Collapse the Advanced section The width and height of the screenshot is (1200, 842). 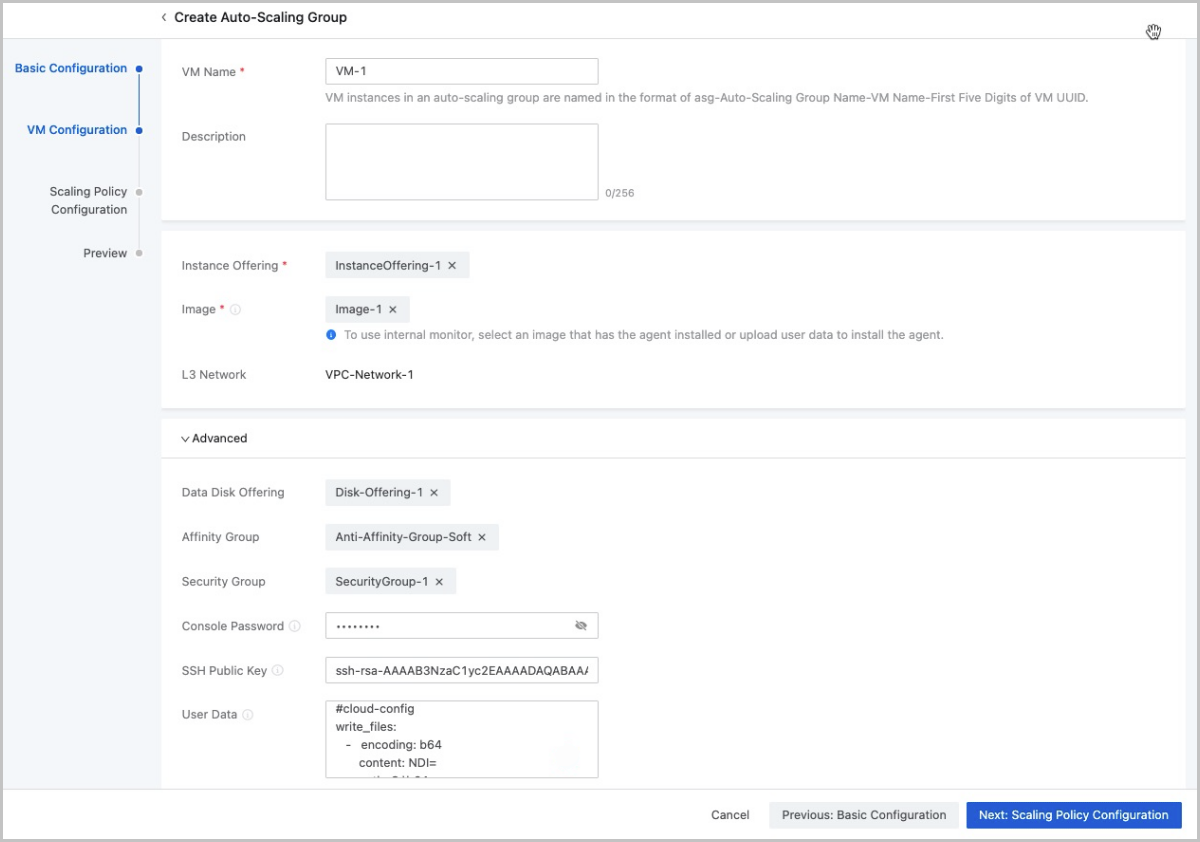click(x=214, y=438)
